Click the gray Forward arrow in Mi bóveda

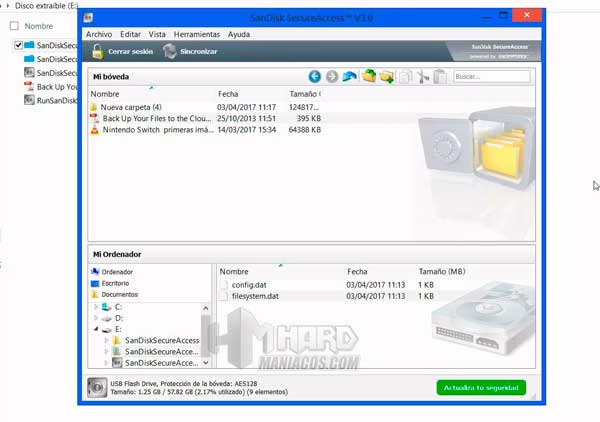coord(332,77)
